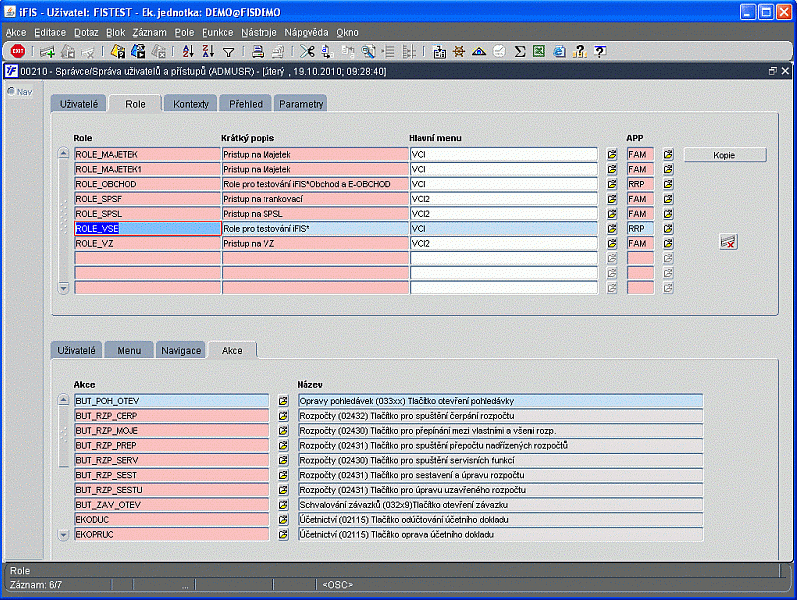Click the red EXIT toolbar icon
Screen dimensions: 797x600
[x=17, y=51]
